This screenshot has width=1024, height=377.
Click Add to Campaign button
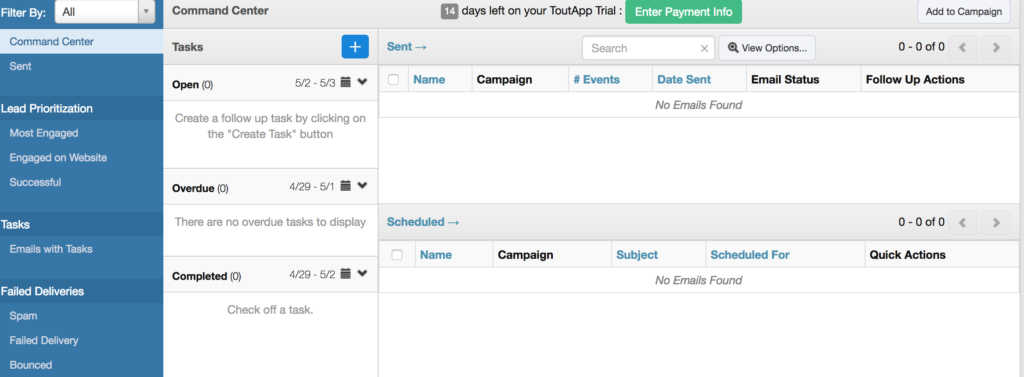tap(963, 12)
